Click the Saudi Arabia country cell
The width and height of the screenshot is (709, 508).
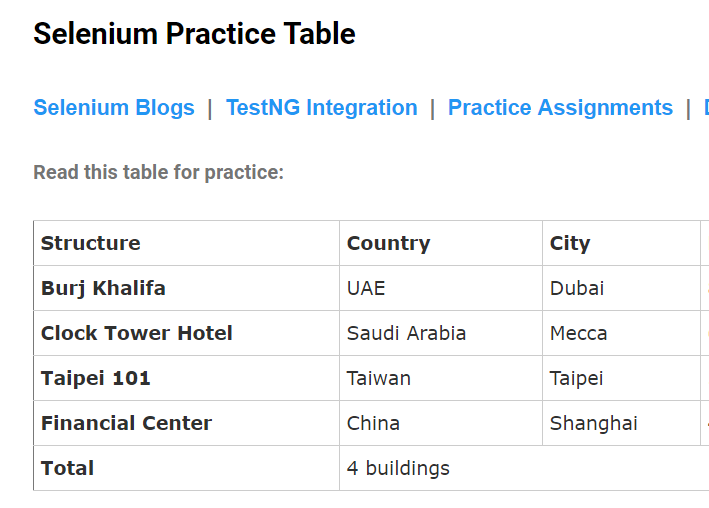441,333
